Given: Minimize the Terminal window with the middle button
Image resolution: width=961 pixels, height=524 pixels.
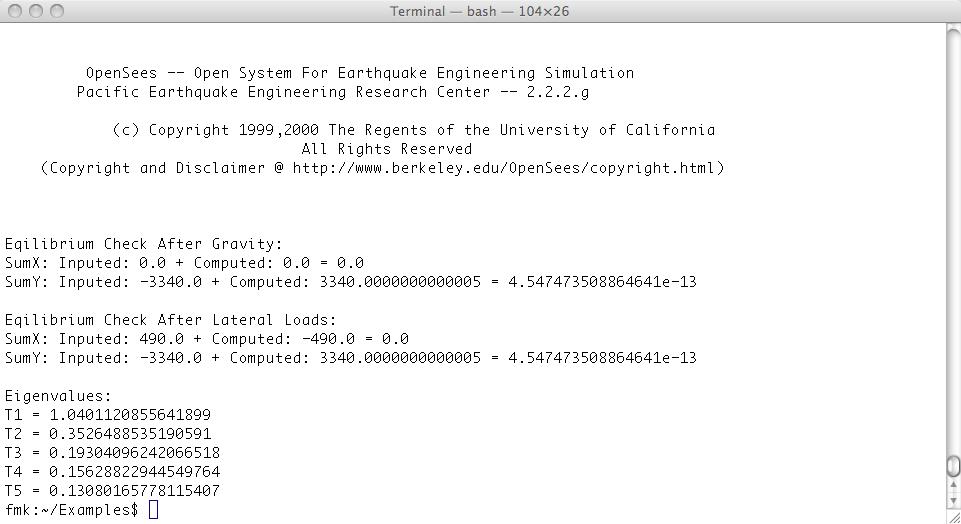Looking at the screenshot, I should click(36, 11).
